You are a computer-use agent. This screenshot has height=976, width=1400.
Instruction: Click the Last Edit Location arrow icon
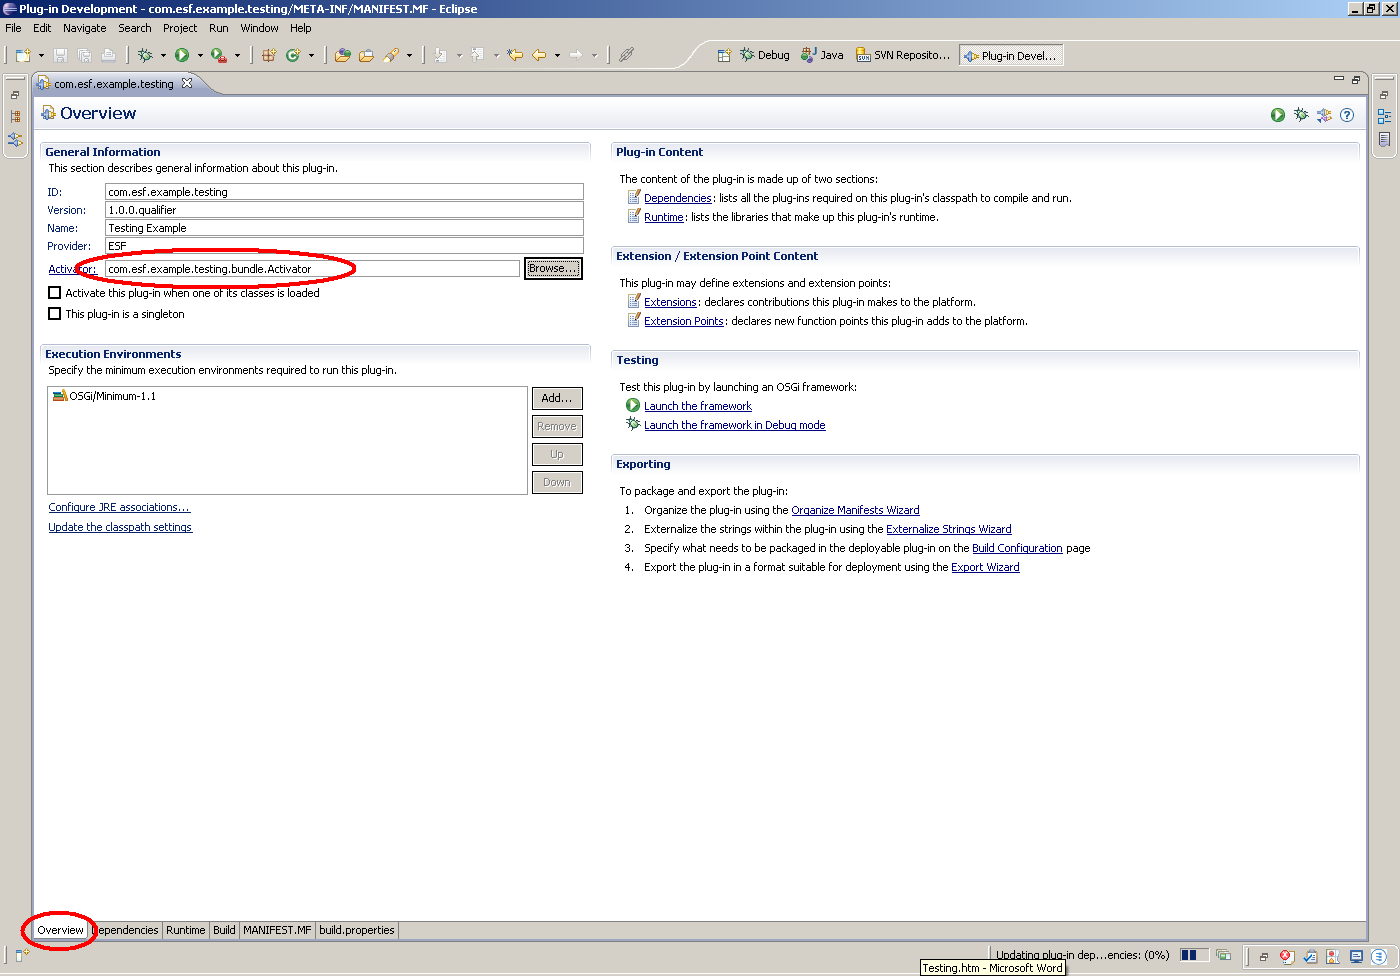pyautogui.click(x=515, y=55)
